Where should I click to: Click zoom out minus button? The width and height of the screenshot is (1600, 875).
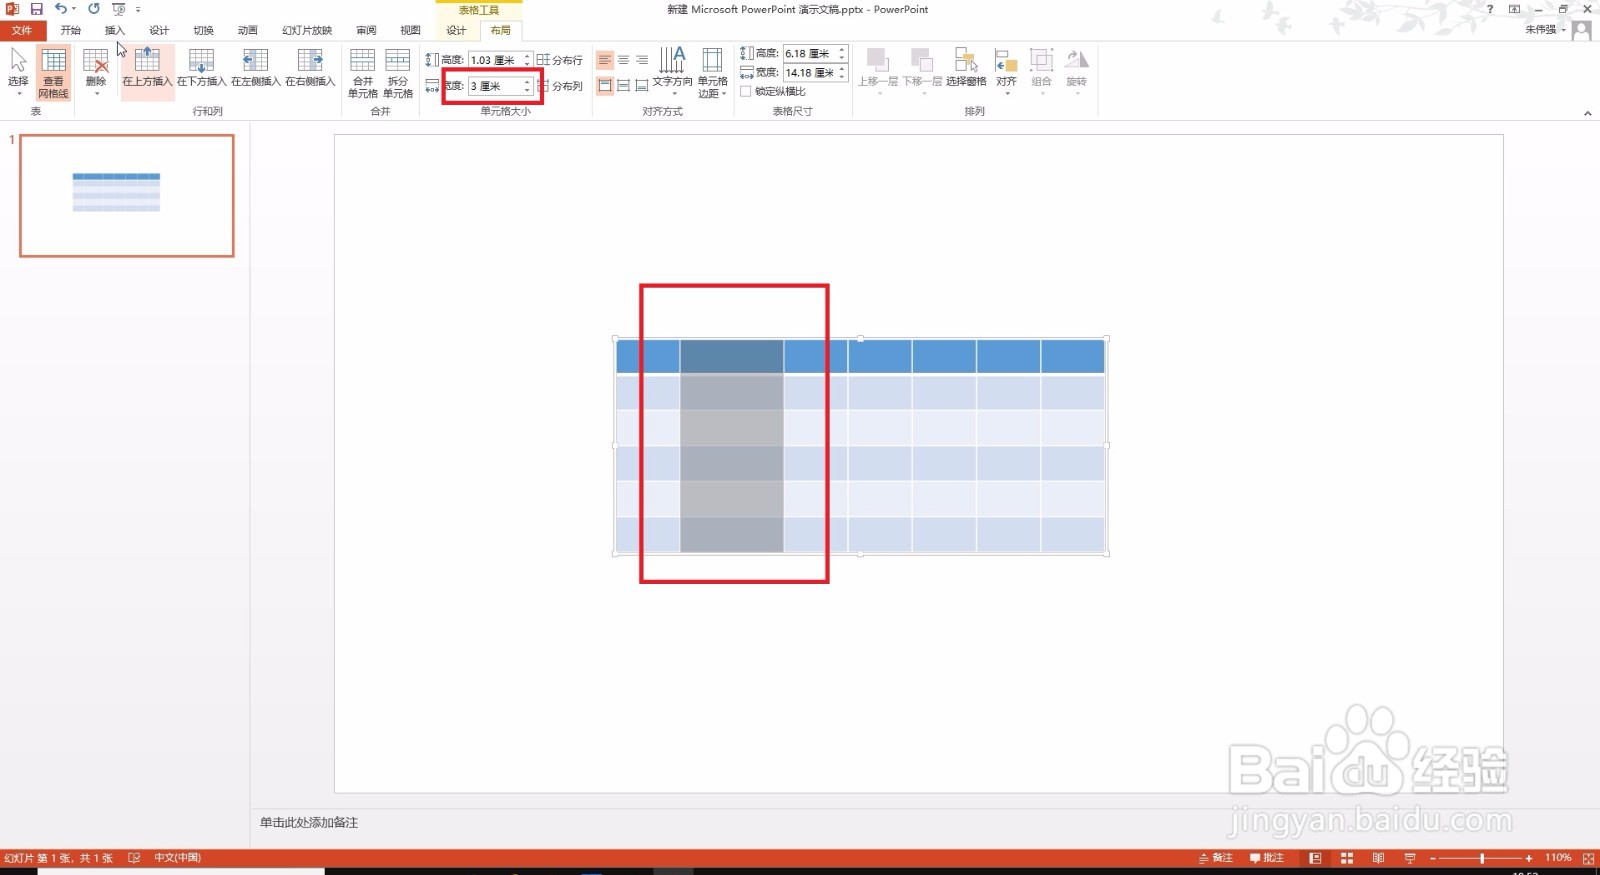pos(1433,858)
